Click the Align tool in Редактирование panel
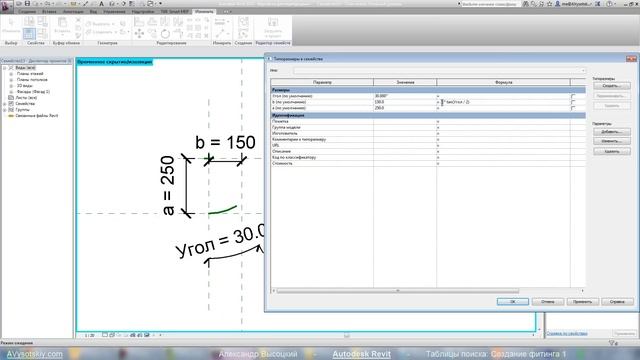640x360 pixels. (x=139, y=21)
